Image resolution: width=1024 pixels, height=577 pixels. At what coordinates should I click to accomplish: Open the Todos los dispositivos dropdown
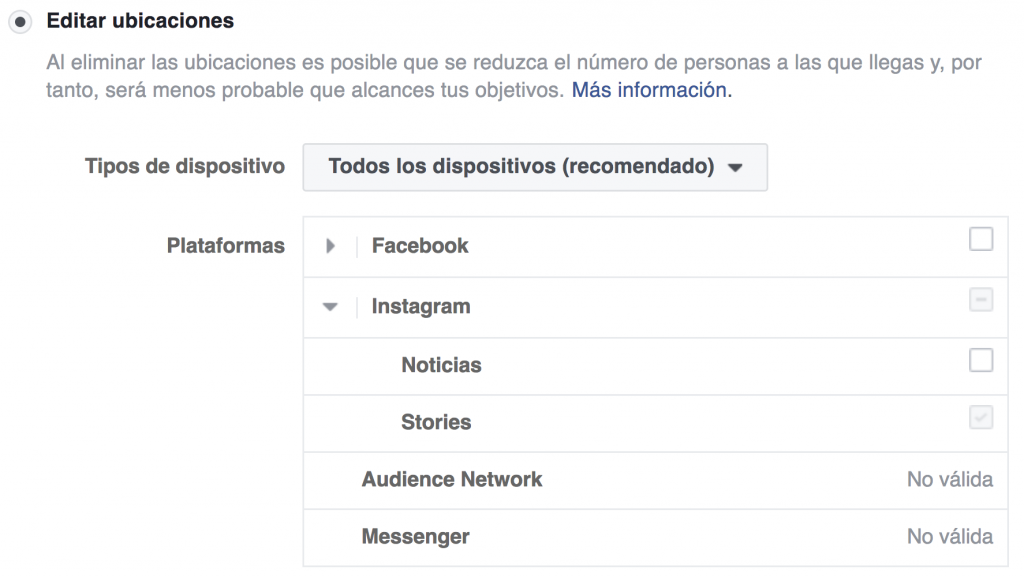pos(535,167)
